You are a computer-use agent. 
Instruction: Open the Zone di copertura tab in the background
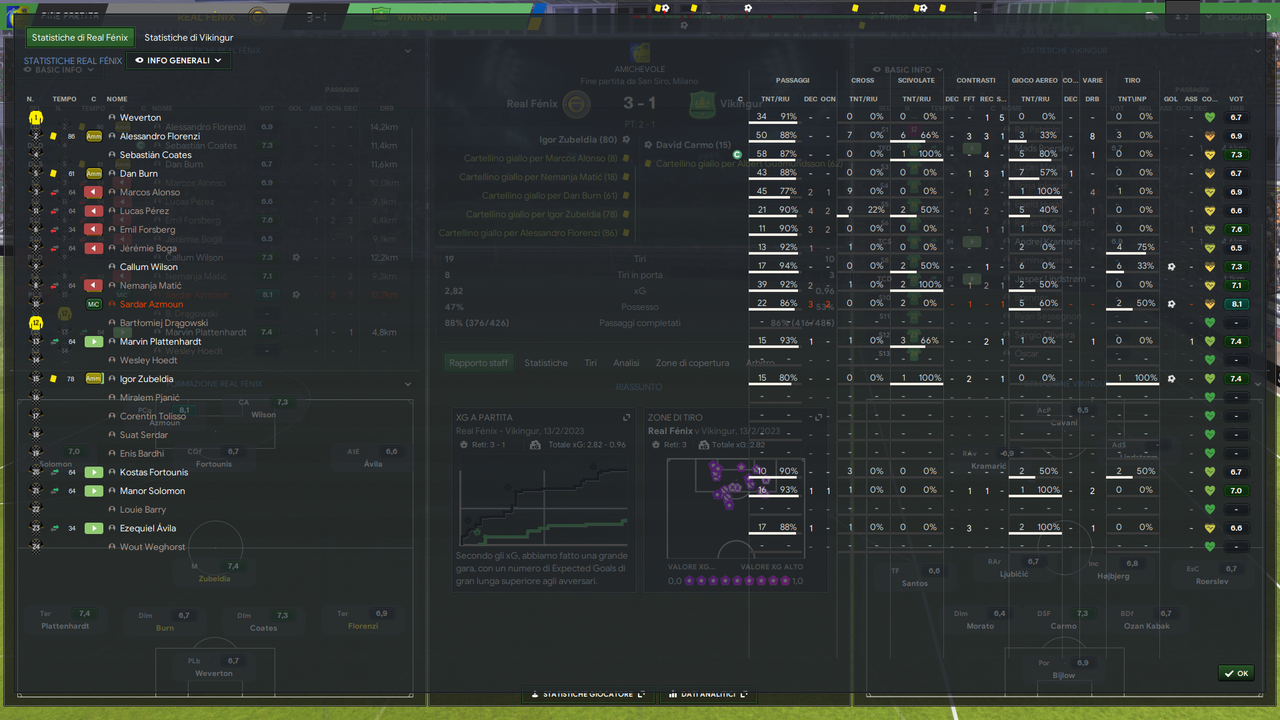pos(692,363)
